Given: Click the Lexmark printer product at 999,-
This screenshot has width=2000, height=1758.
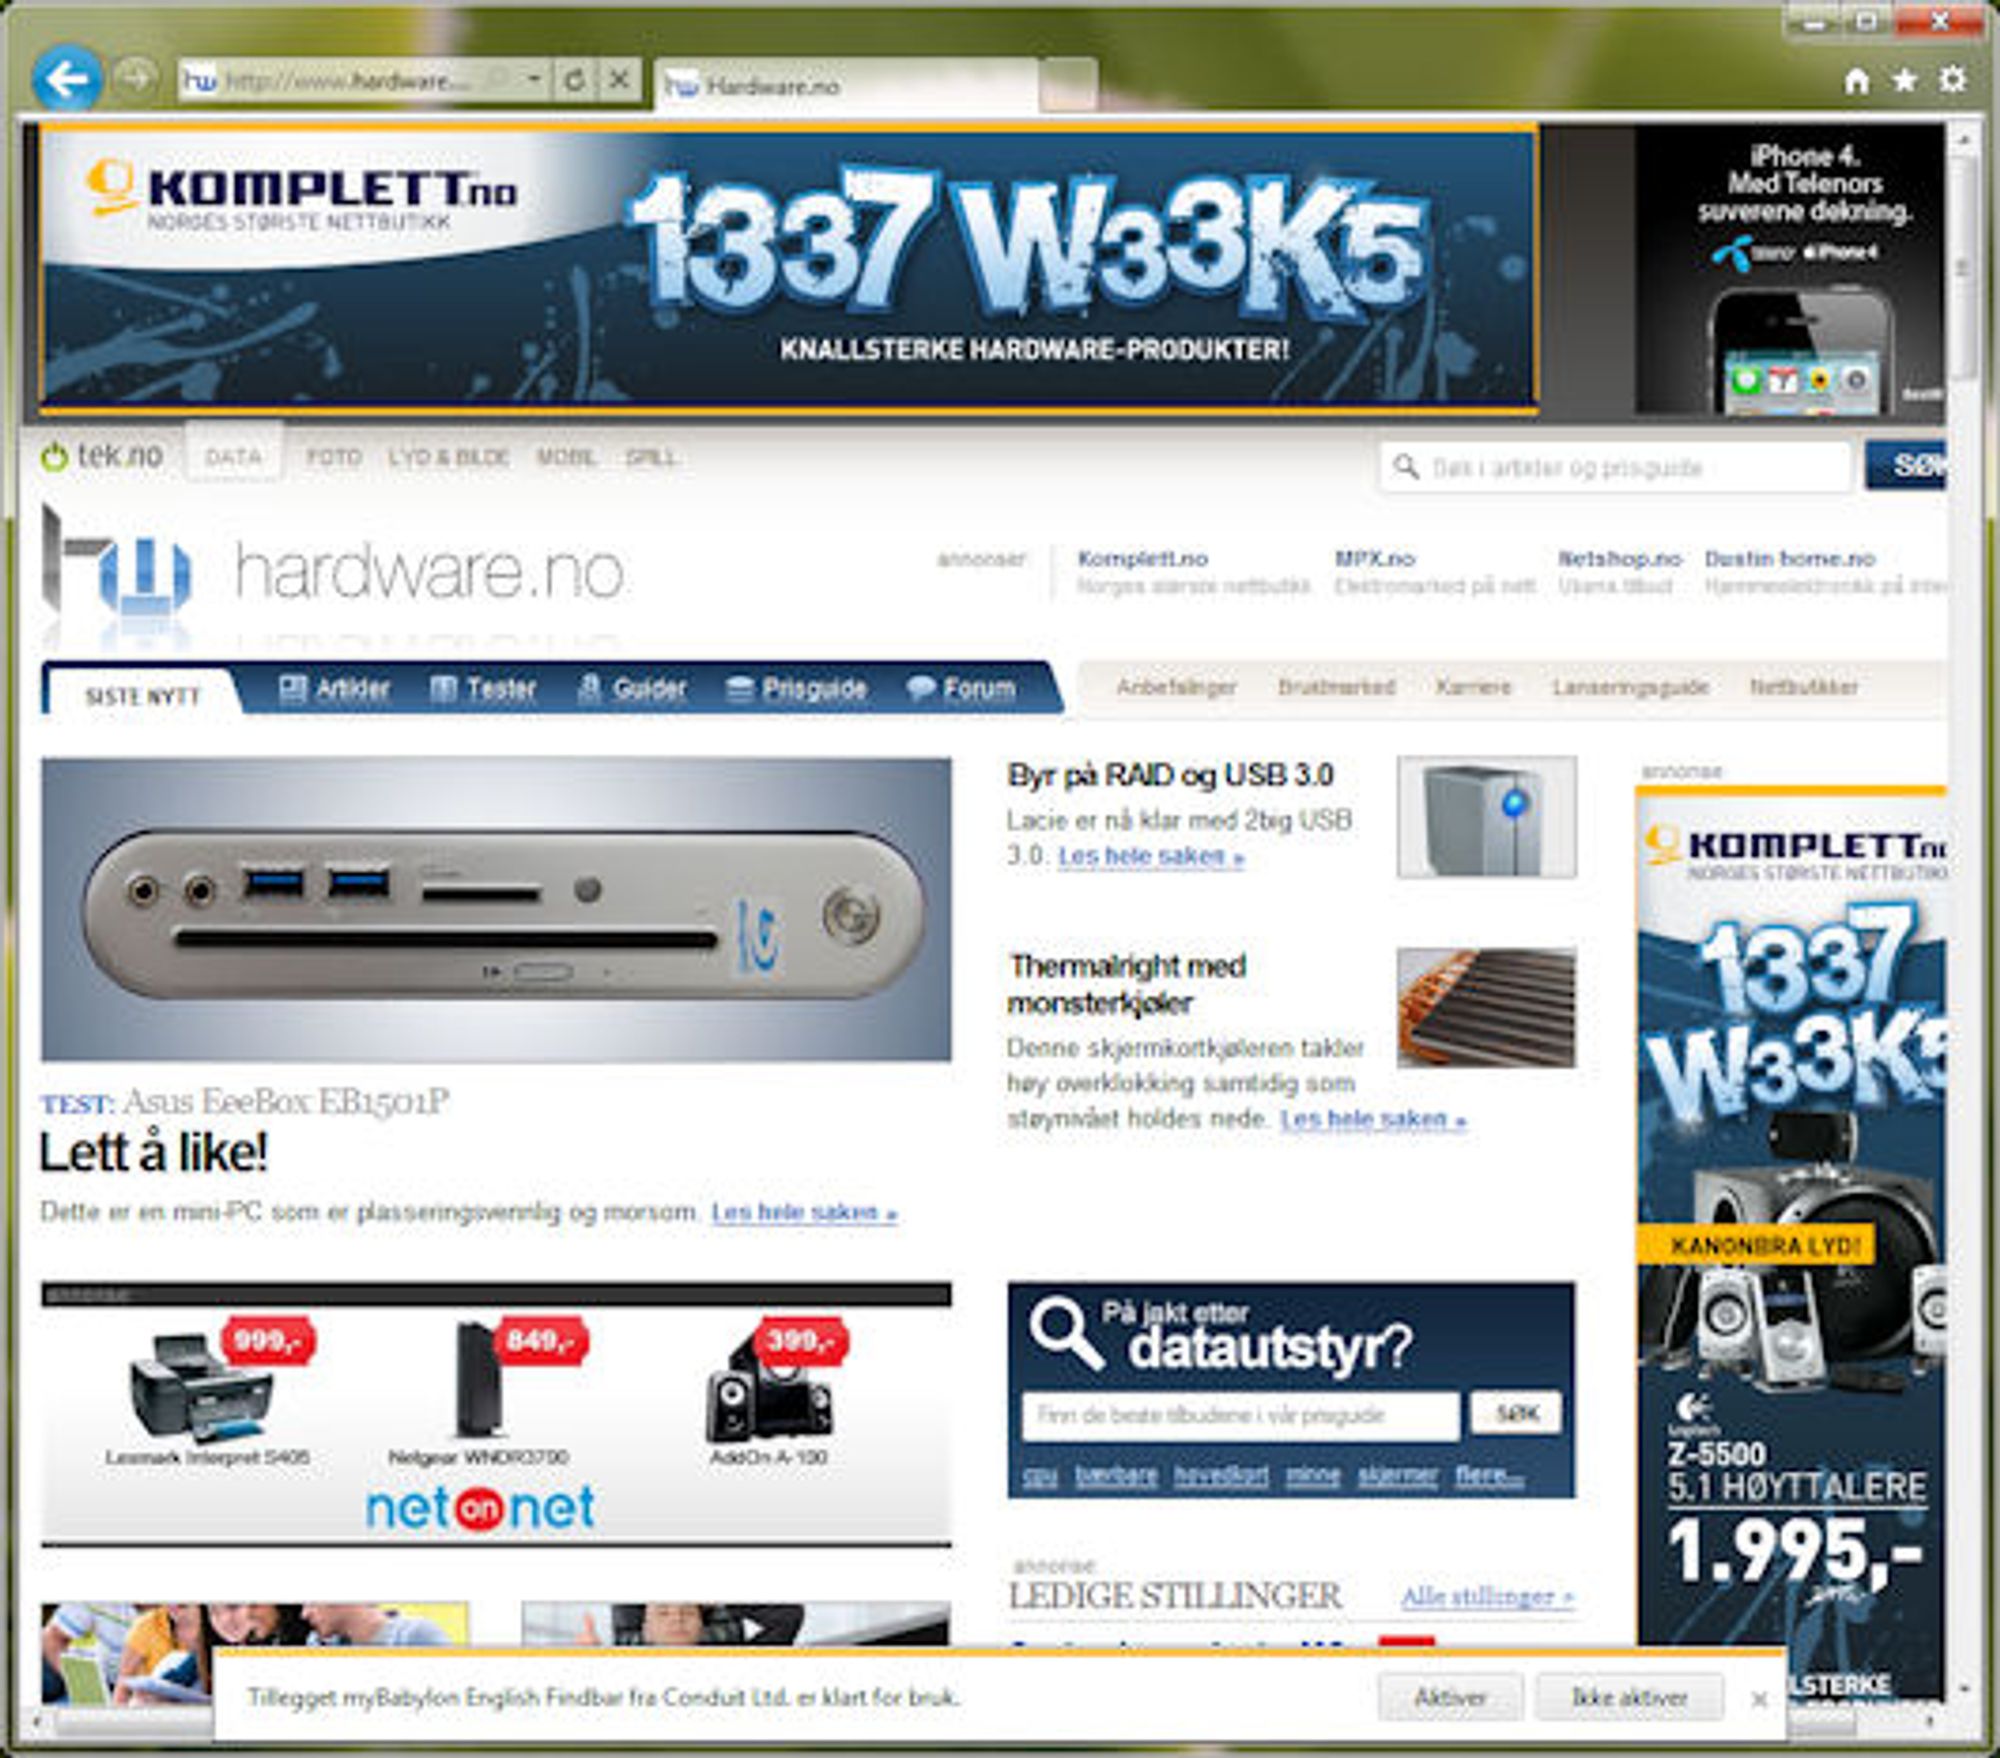Looking at the screenshot, I should click(208, 1394).
